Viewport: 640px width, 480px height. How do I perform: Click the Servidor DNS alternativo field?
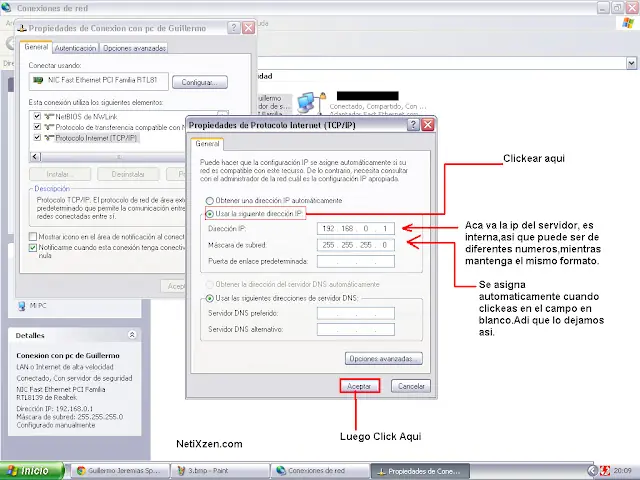point(356,329)
